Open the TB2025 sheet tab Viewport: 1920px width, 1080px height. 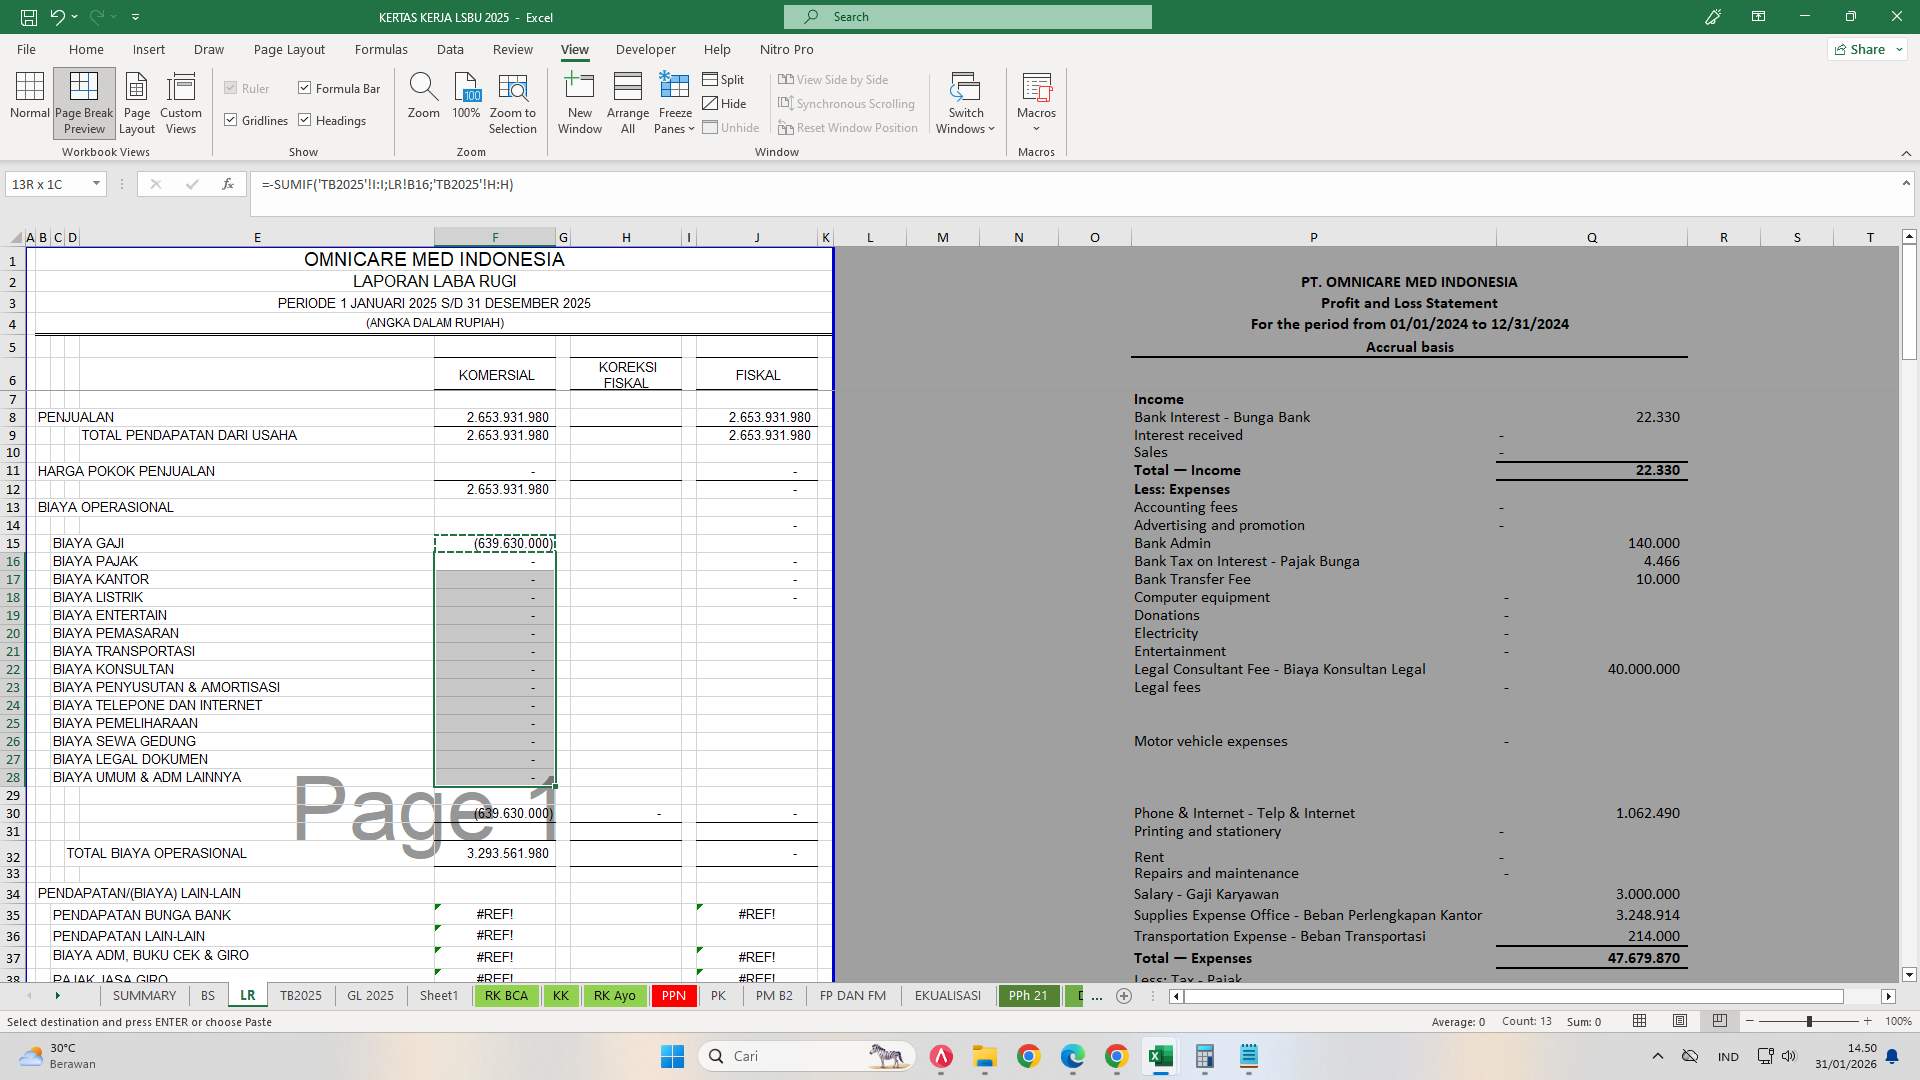pos(301,995)
